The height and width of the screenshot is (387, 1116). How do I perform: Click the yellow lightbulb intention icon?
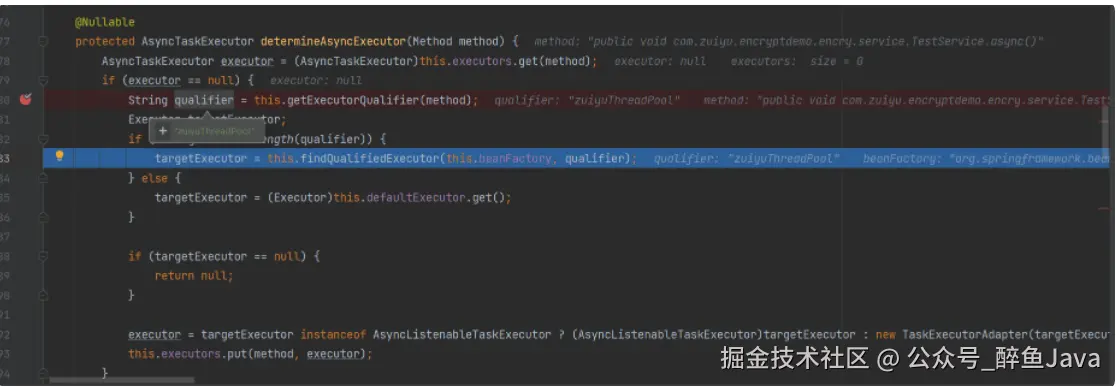pos(60,157)
